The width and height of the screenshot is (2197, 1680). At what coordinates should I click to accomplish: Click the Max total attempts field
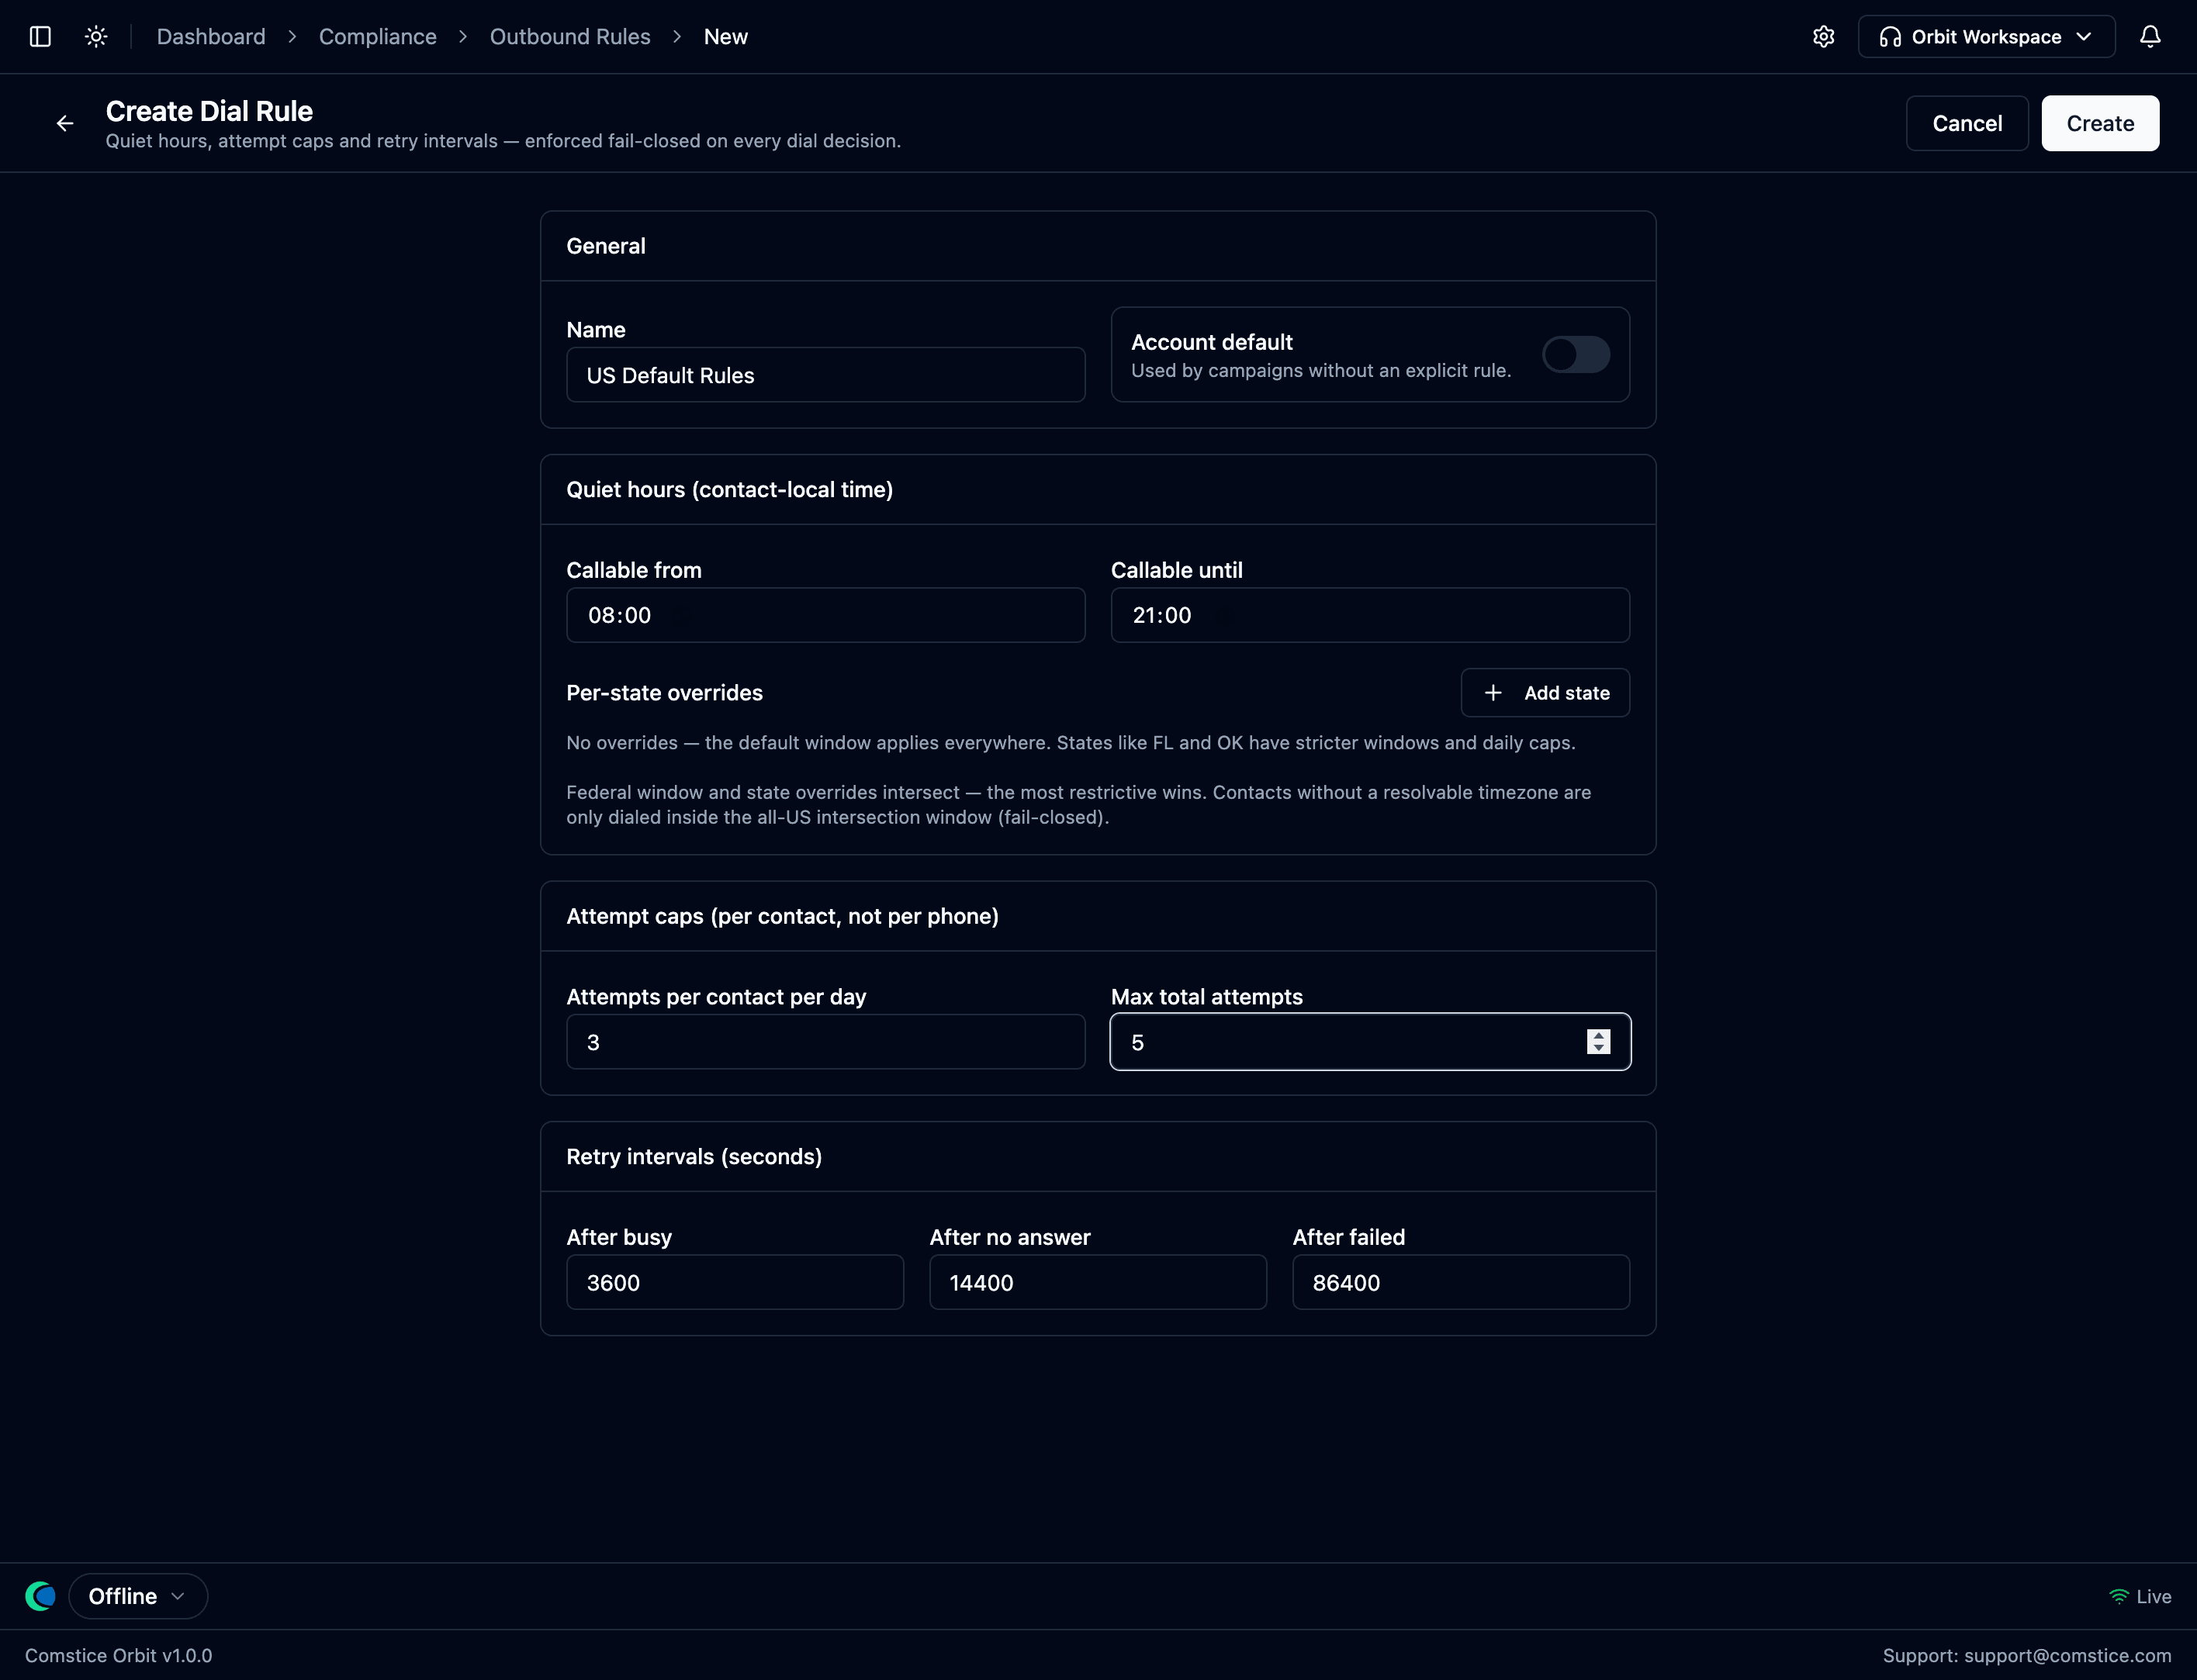(x=1369, y=1042)
